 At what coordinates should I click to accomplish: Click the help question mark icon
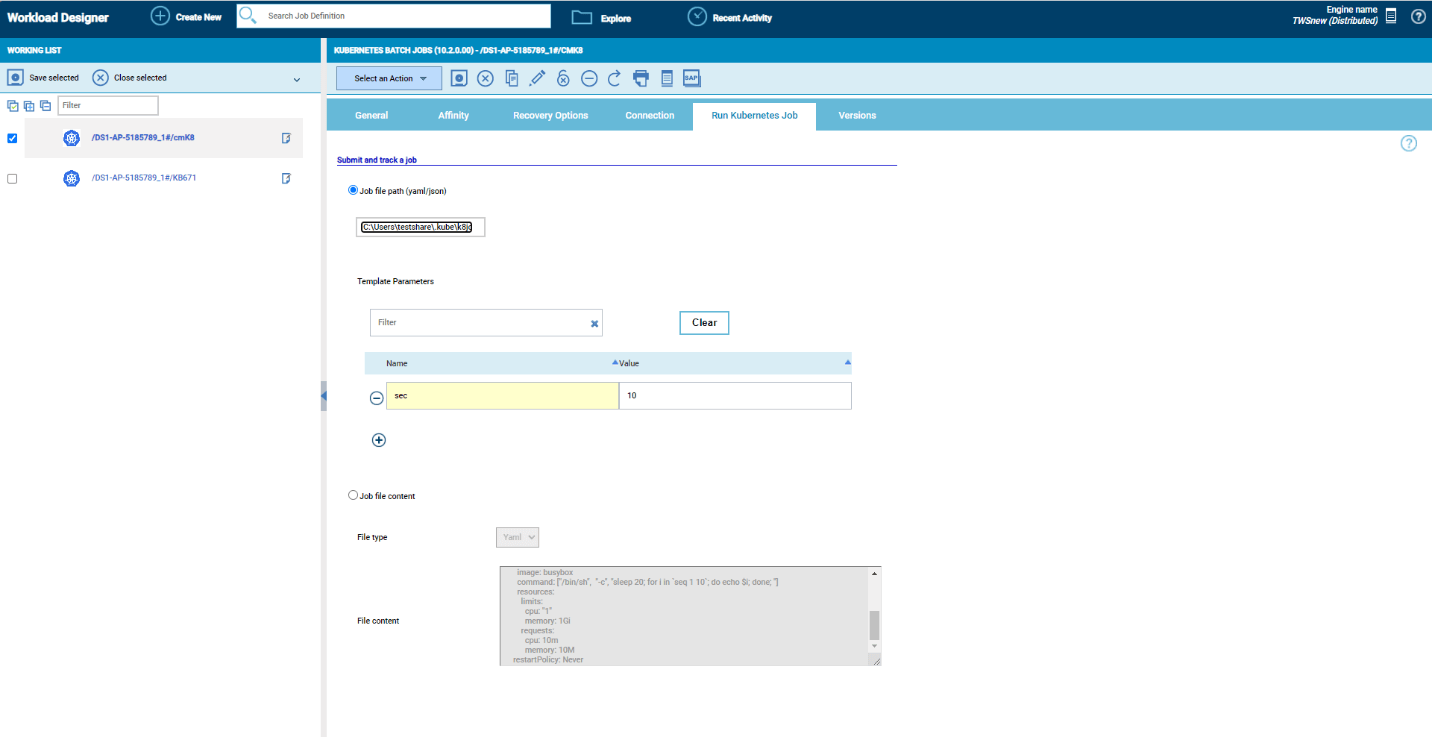click(x=1418, y=16)
